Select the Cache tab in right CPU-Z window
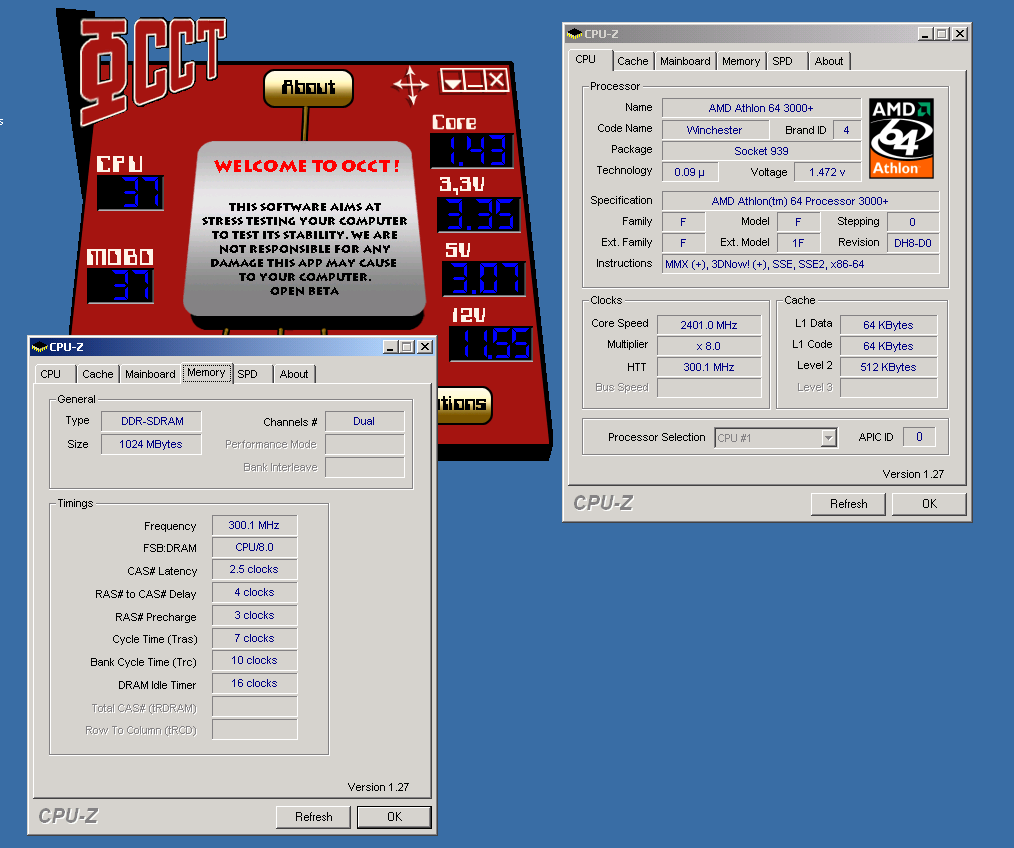1014x848 pixels. (x=632, y=61)
